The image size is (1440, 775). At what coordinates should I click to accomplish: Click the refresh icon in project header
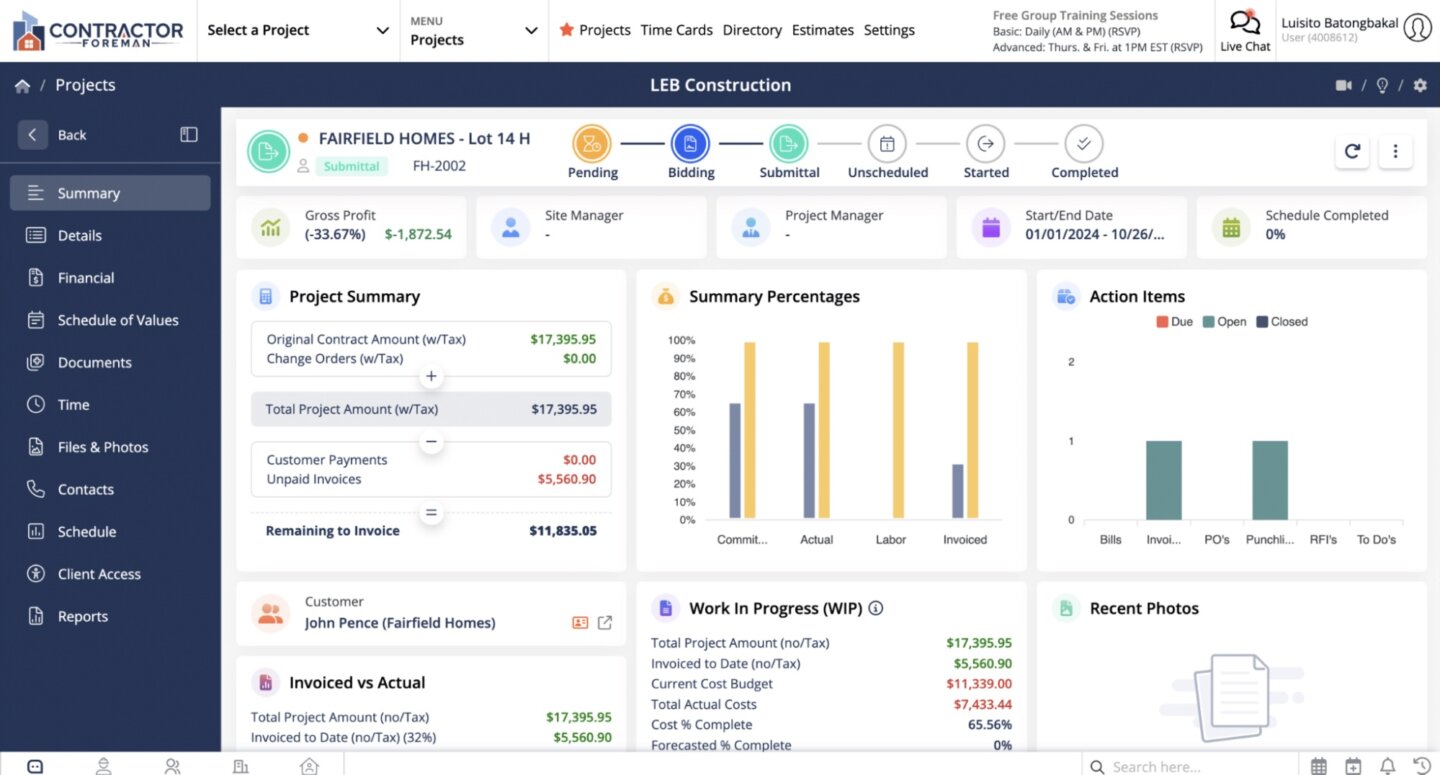[1352, 151]
